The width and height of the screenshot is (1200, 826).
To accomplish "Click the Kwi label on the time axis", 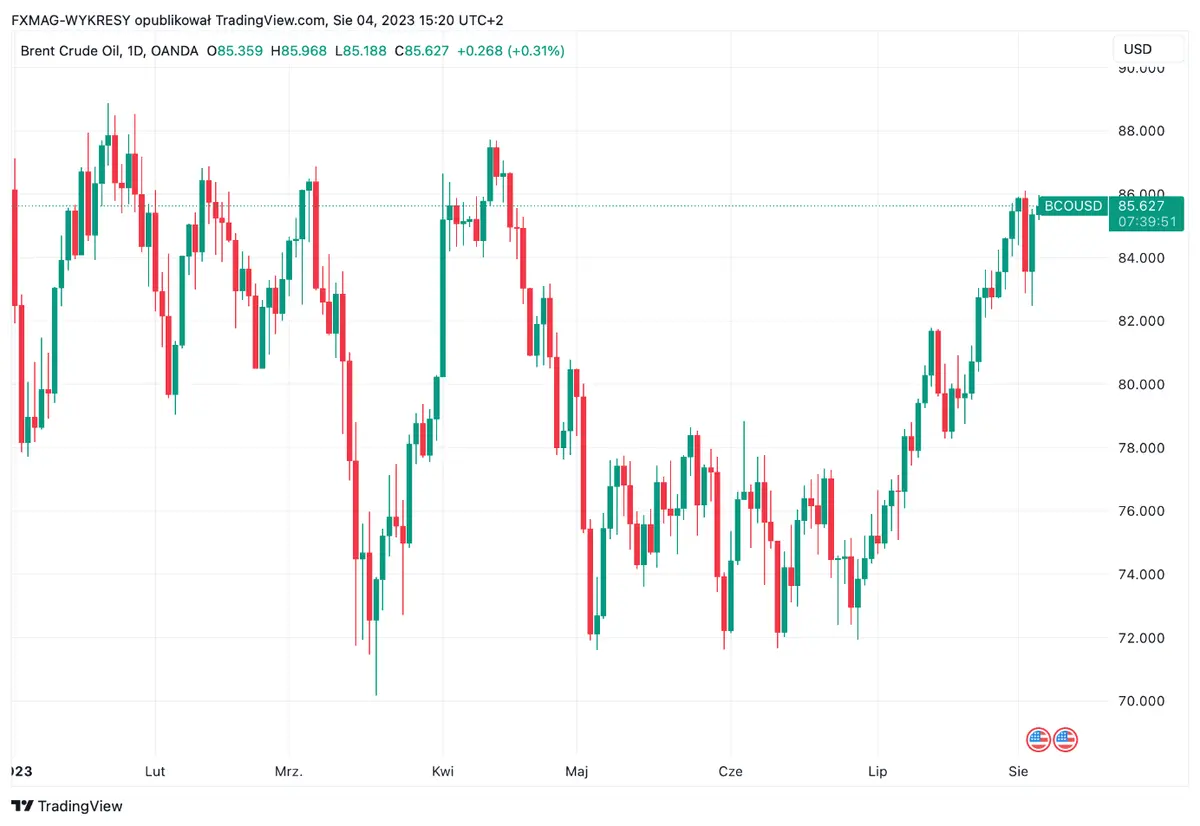I will (x=443, y=771).
